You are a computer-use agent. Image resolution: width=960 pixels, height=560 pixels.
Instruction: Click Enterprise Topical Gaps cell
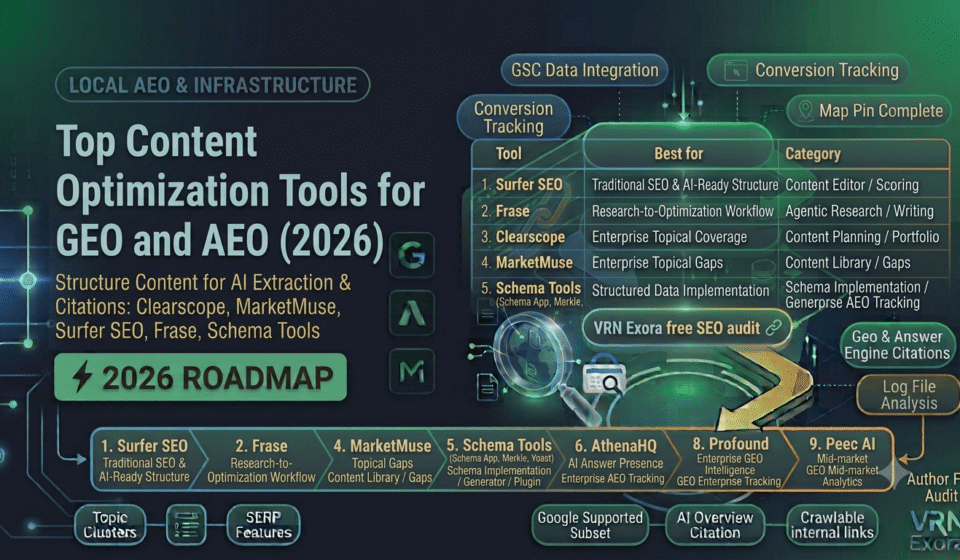(x=657, y=263)
